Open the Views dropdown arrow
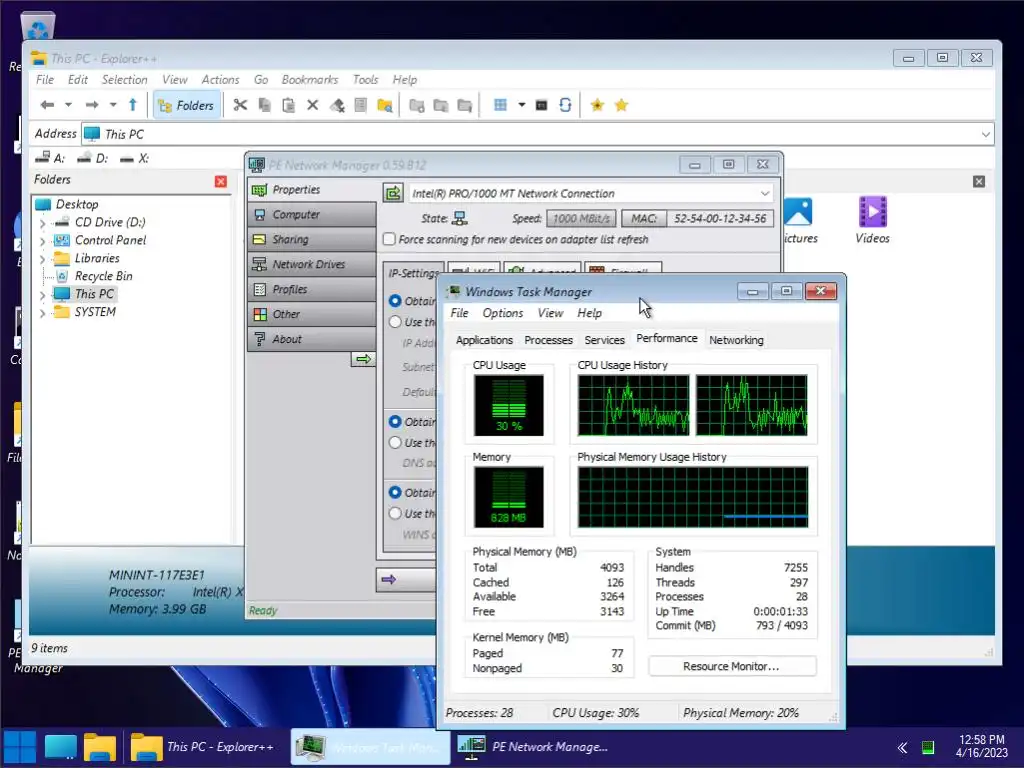 [x=521, y=105]
